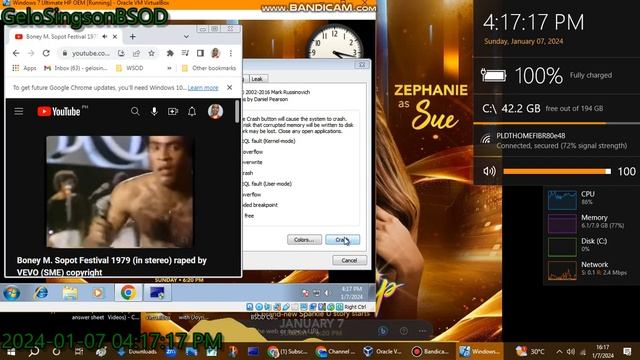Launch Internet Explorer from Windows 7 taskbar
This screenshot has height=360, width=640.
pyautogui.click(x=41, y=293)
